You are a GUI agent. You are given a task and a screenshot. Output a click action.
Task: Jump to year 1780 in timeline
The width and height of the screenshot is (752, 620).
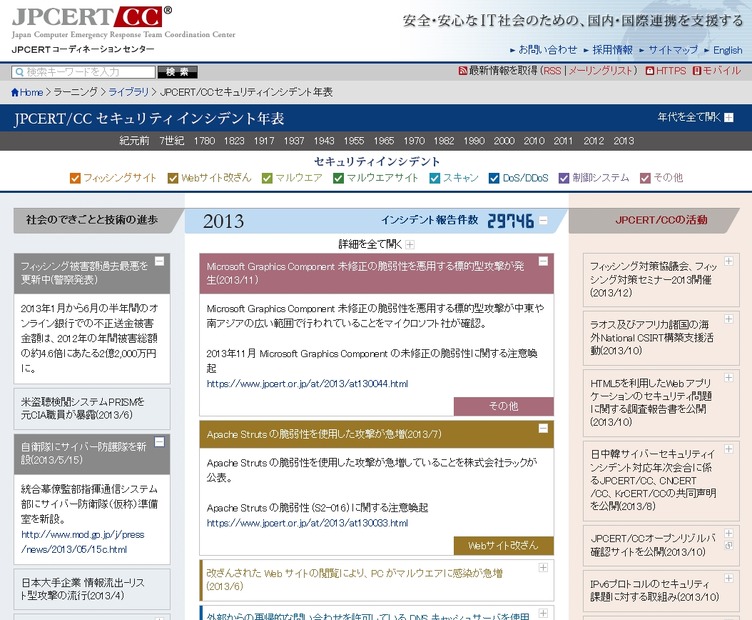point(204,141)
